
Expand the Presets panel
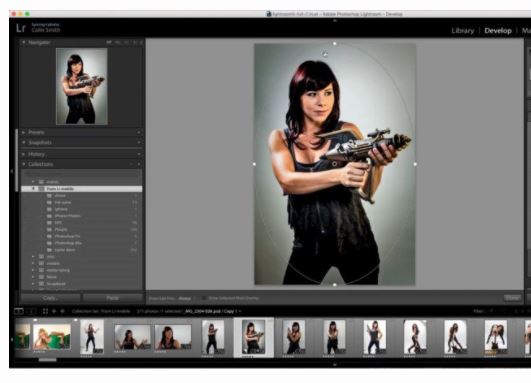pyautogui.click(x=24, y=132)
